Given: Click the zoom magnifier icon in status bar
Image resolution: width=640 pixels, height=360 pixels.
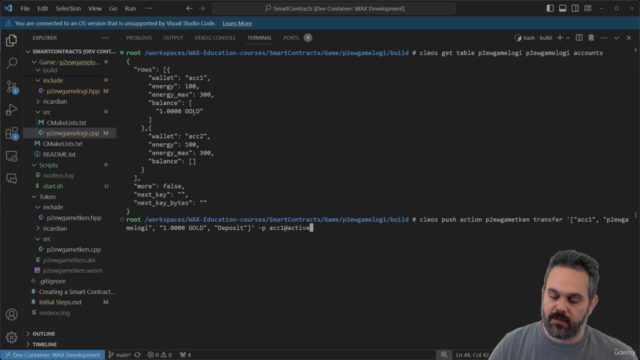Looking at the screenshot, I should (x=444, y=355).
